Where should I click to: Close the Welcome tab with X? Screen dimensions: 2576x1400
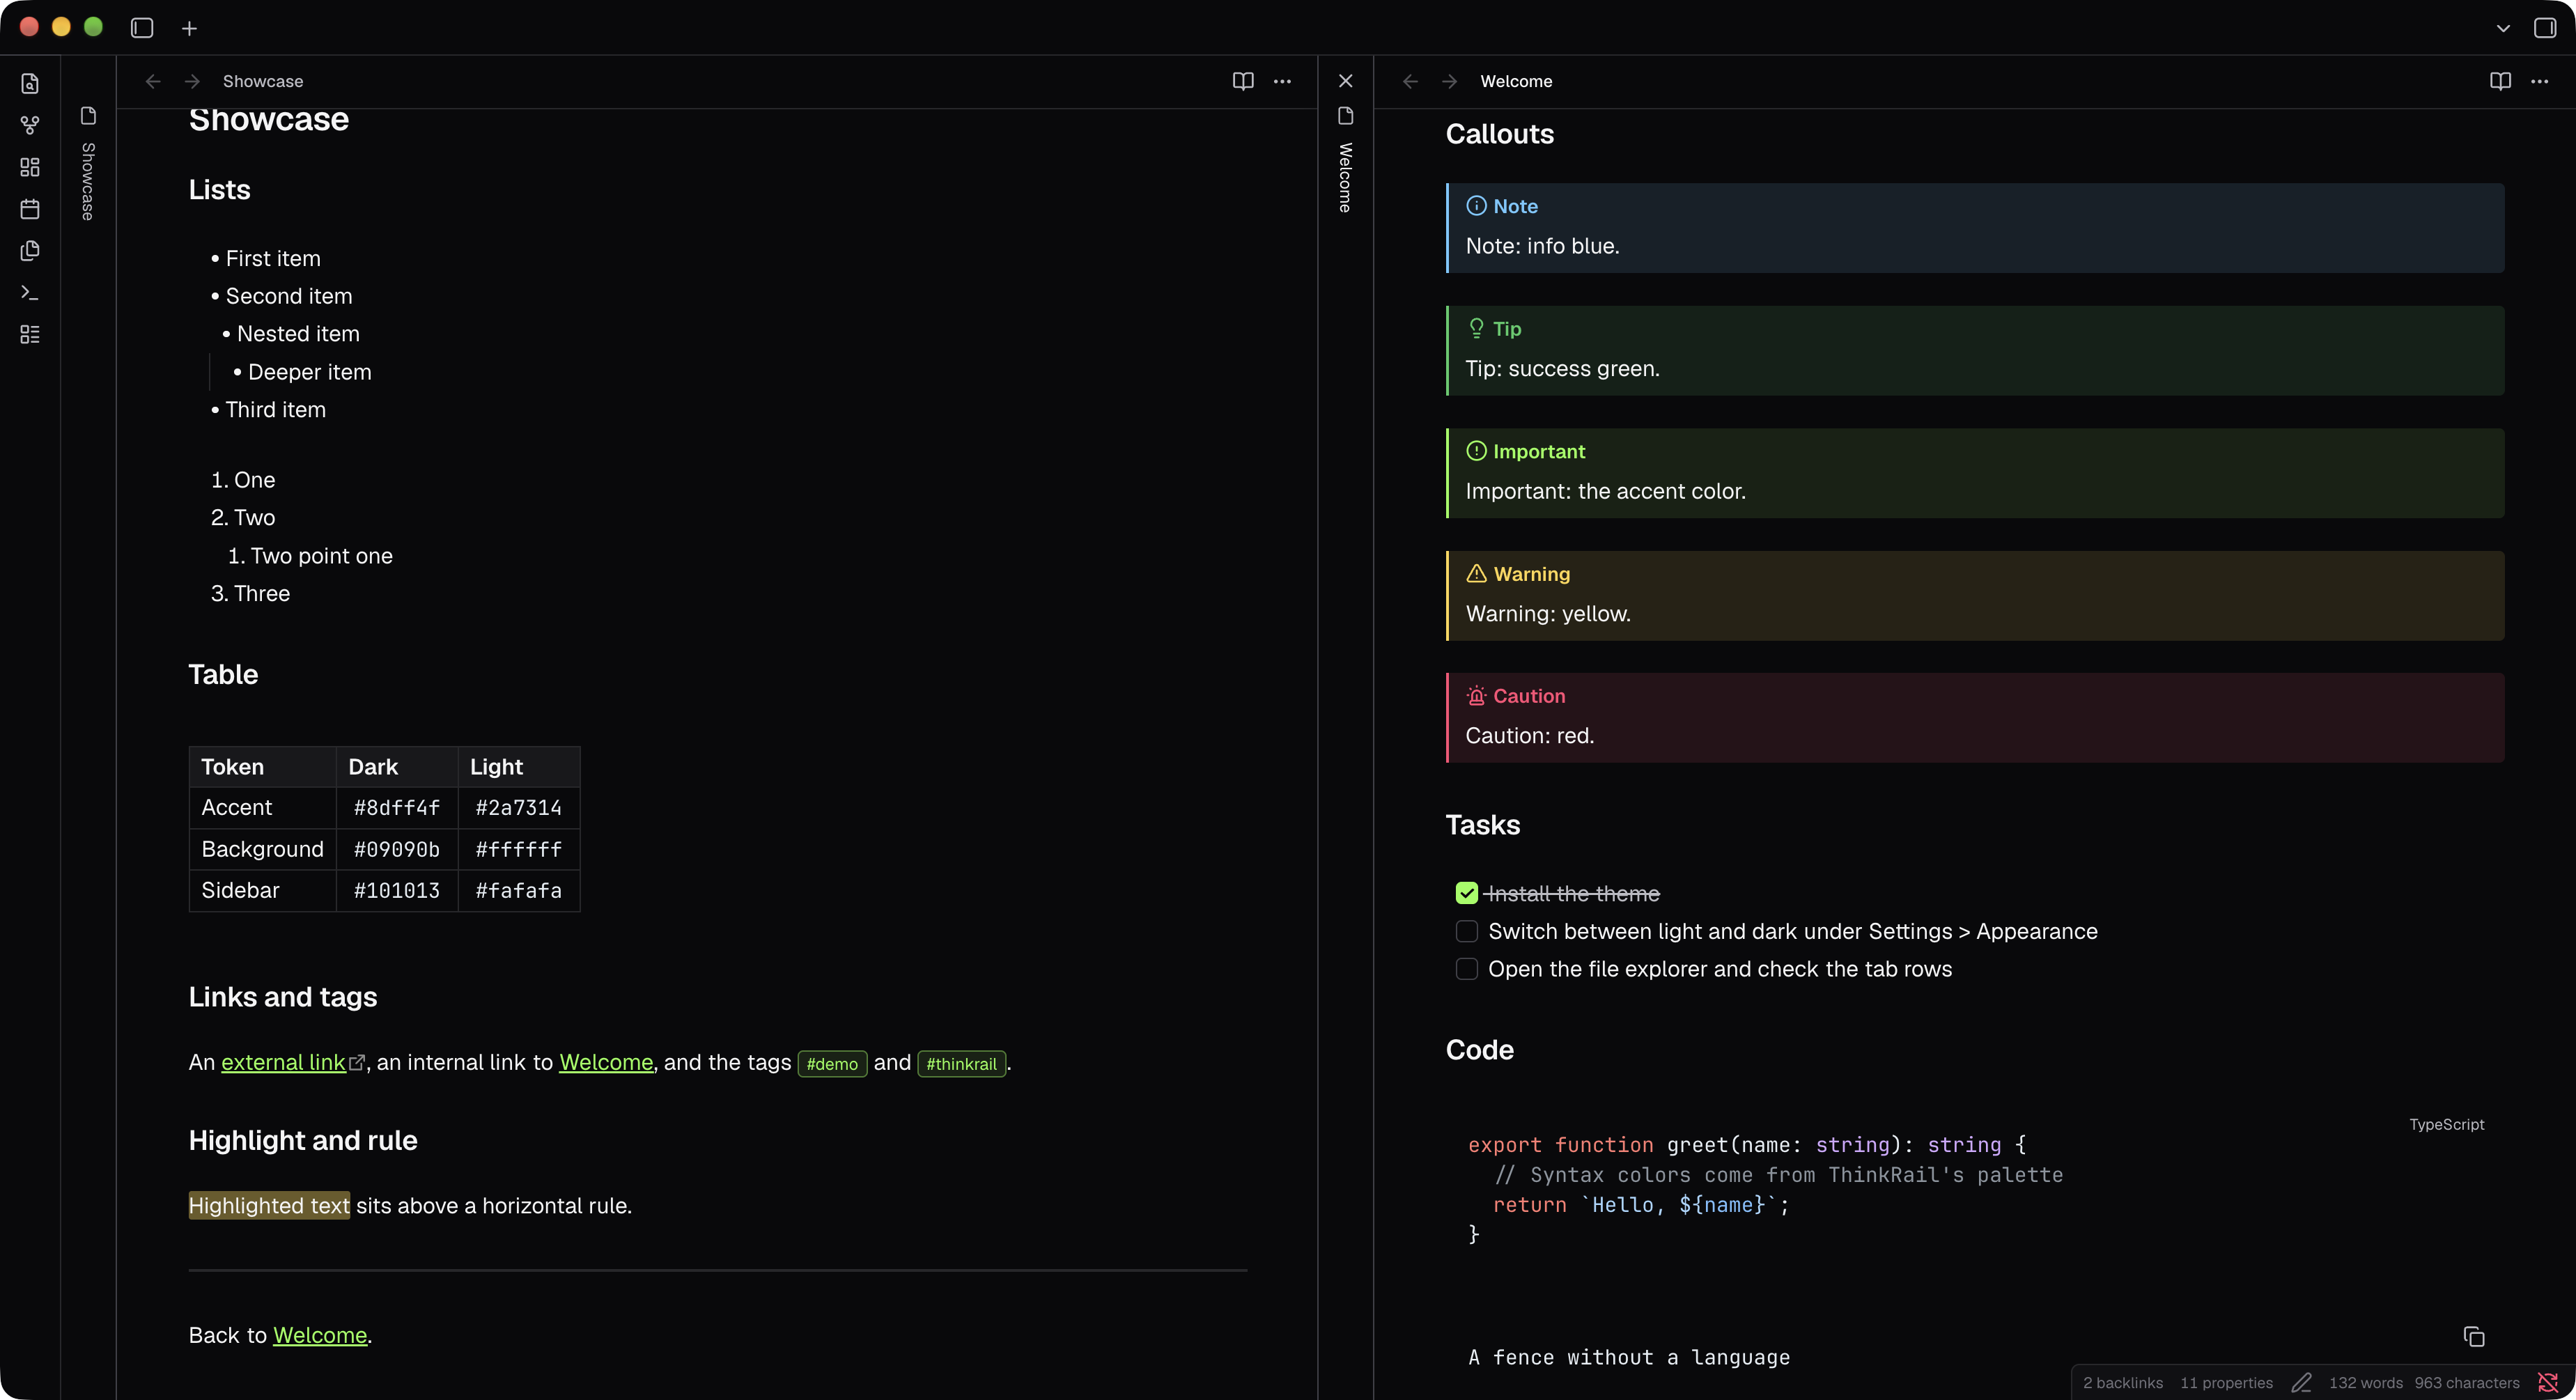point(1345,81)
